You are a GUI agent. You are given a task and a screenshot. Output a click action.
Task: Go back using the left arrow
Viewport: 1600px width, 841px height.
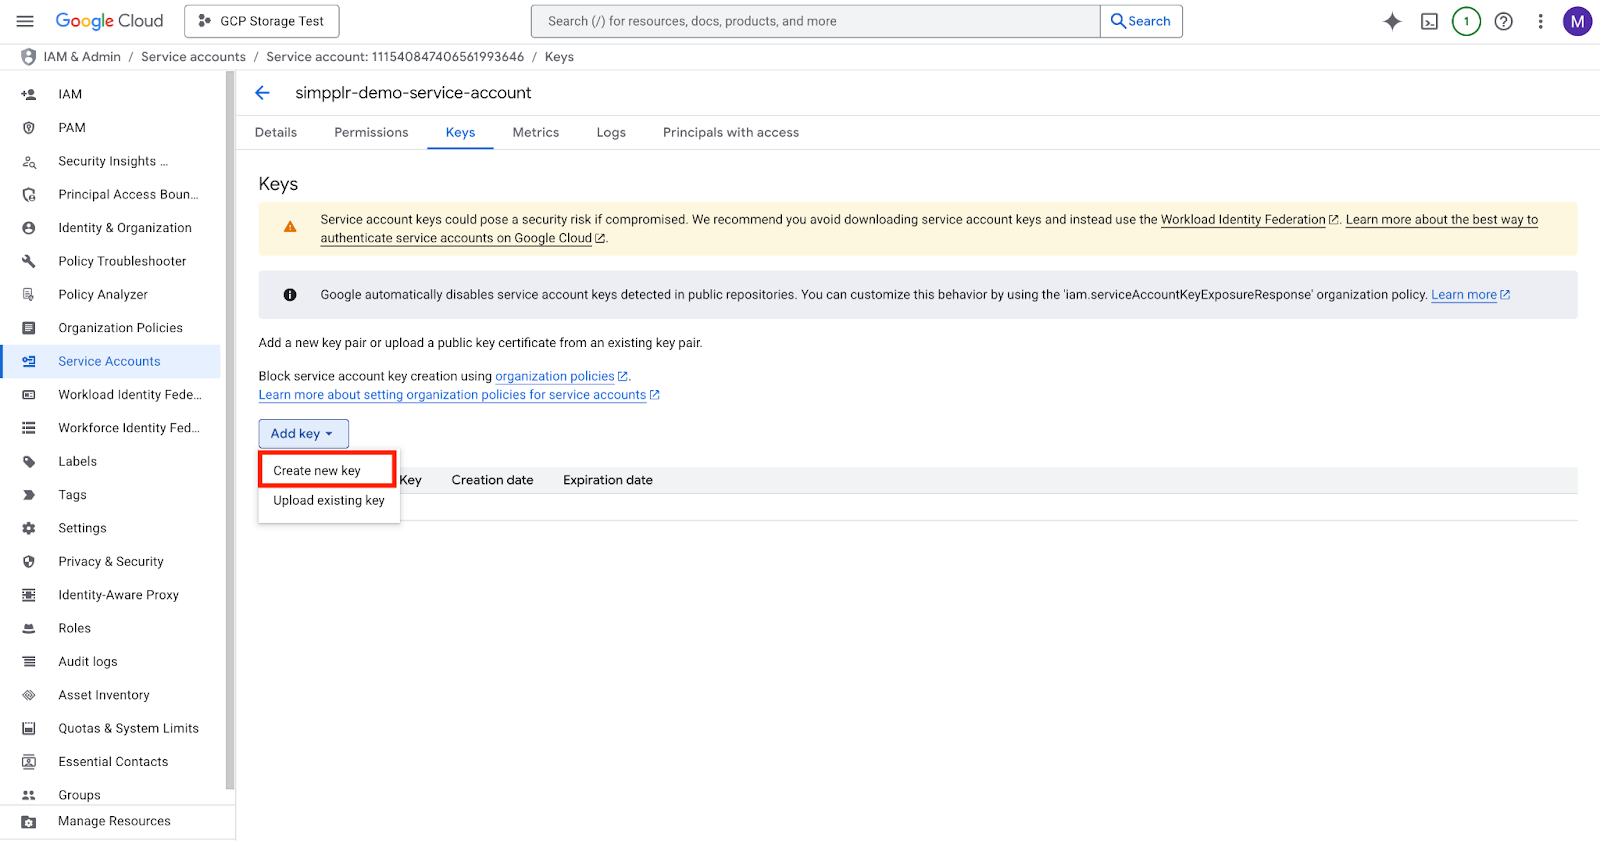[263, 93]
